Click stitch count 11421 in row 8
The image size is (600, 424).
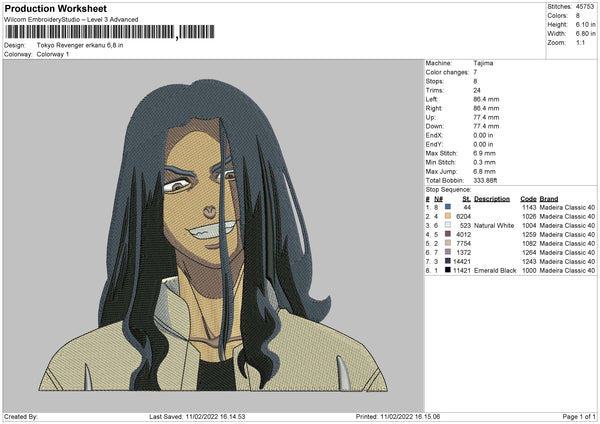click(462, 271)
